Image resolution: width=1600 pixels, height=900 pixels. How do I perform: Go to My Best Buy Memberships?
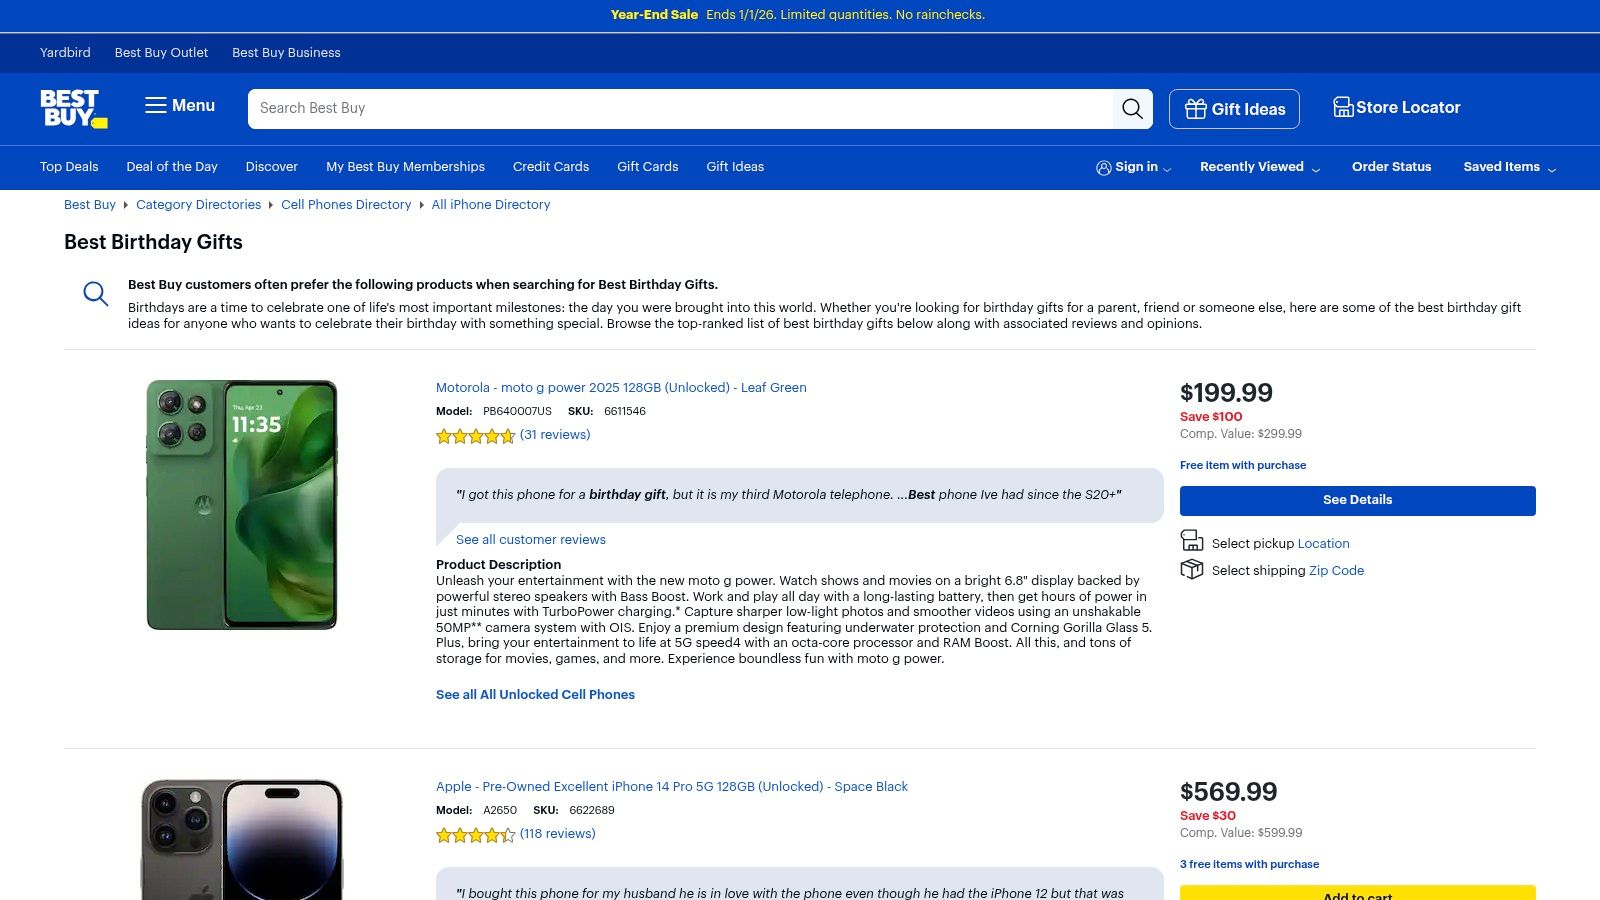tap(405, 167)
